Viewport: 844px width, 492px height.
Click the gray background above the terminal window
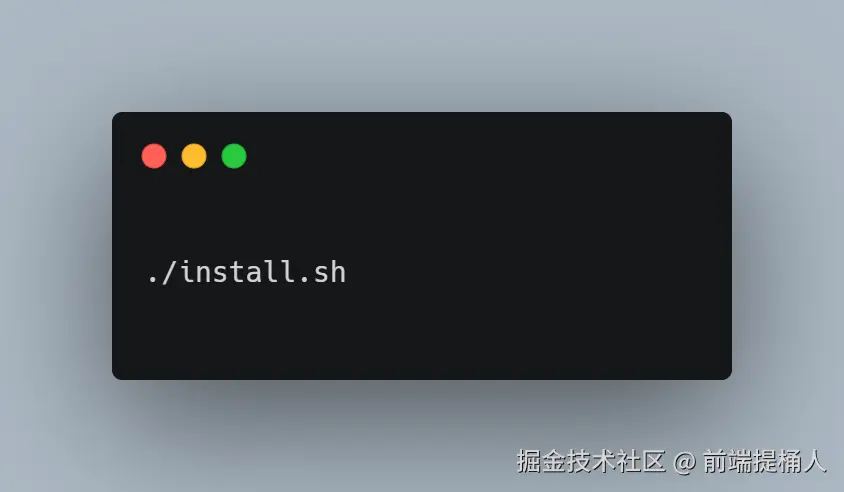coord(422,54)
